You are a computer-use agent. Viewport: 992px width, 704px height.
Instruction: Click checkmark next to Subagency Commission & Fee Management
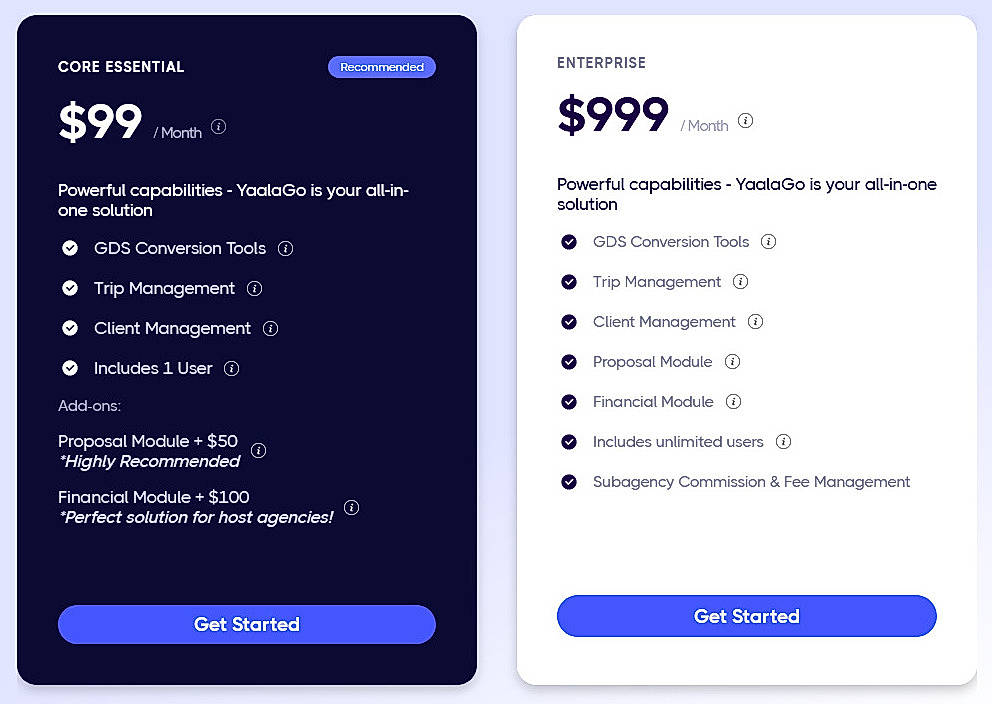[x=569, y=482]
